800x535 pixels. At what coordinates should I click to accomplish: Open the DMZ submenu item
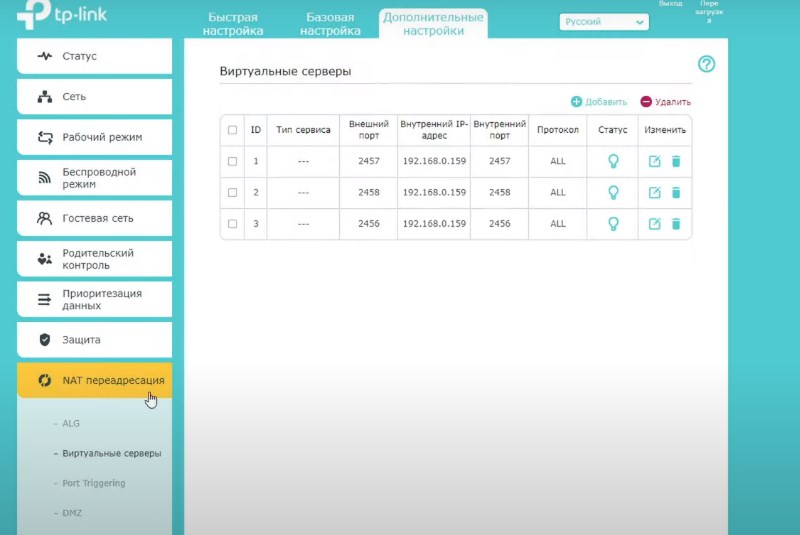point(72,513)
